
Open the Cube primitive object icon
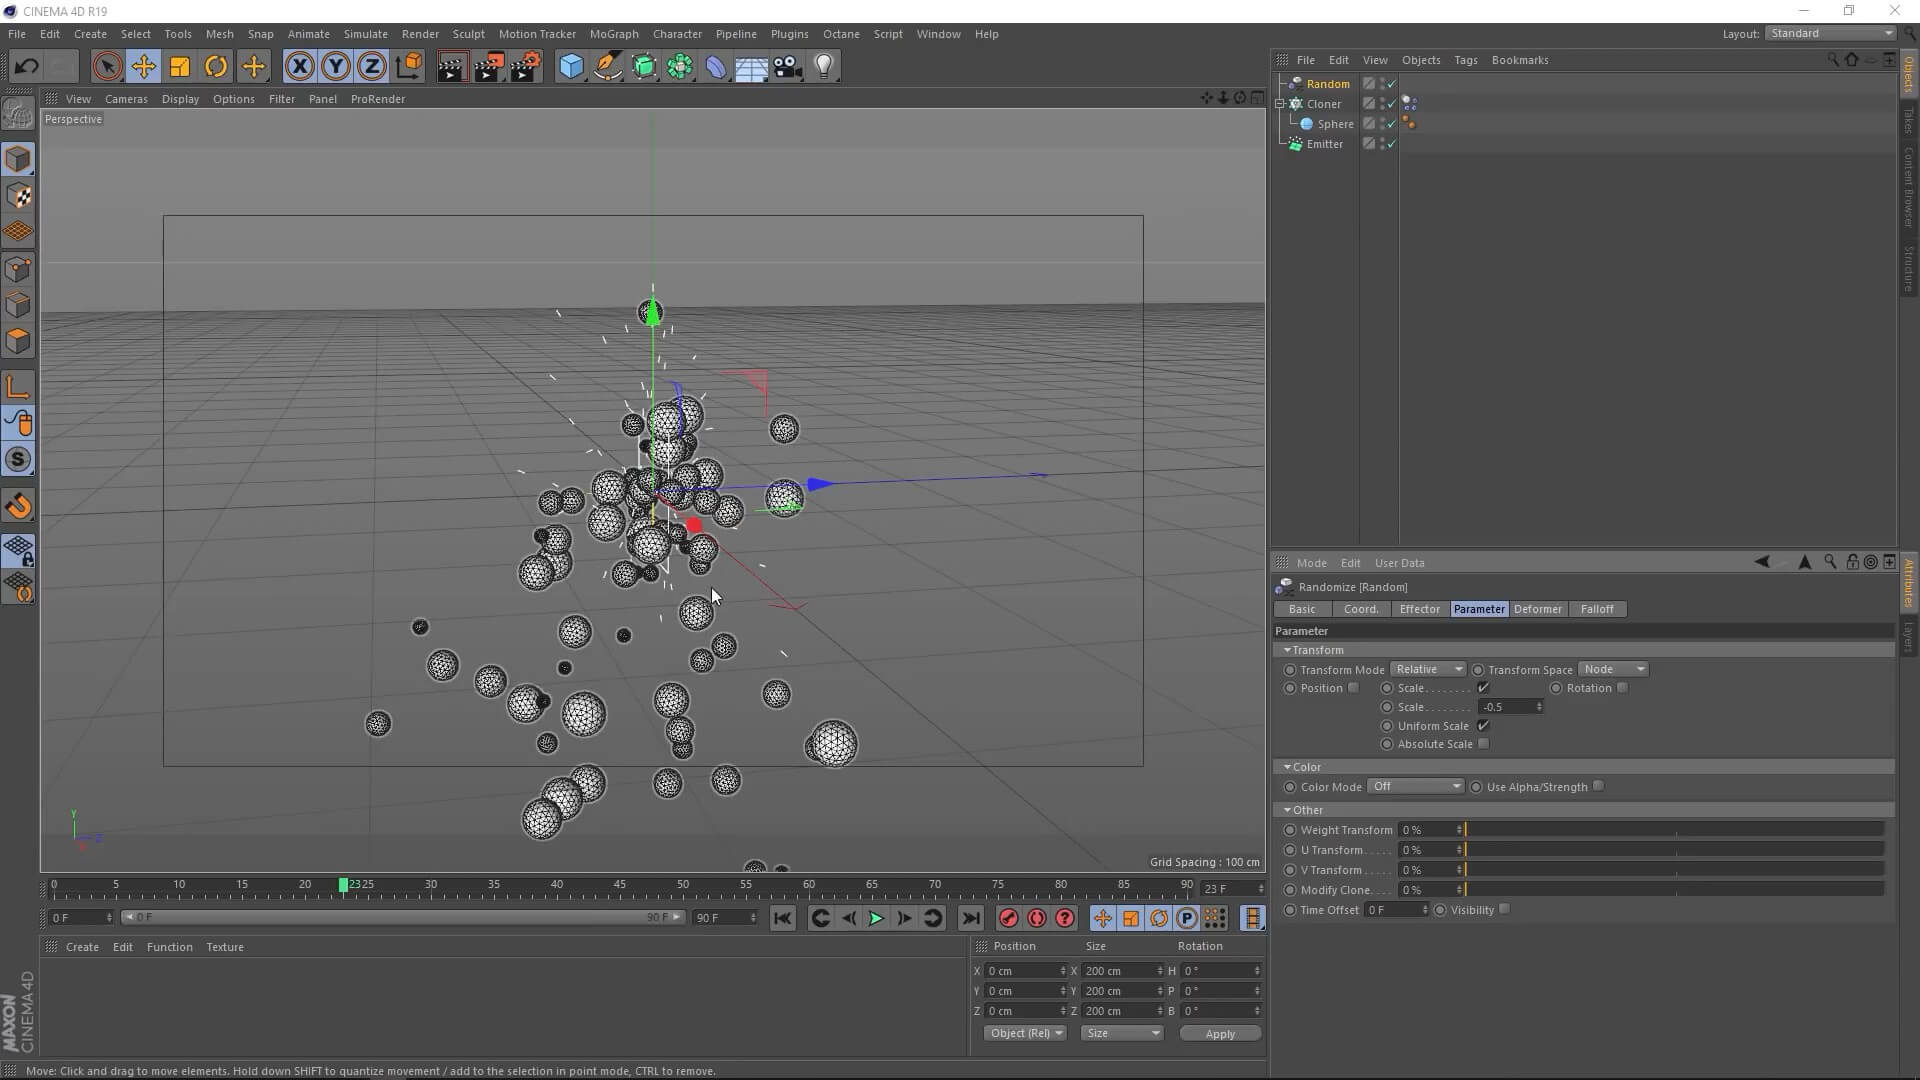click(x=571, y=67)
